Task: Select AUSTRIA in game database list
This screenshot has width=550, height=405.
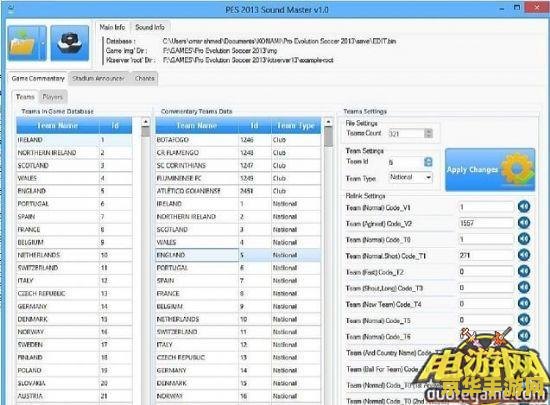Action: pos(74,396)
